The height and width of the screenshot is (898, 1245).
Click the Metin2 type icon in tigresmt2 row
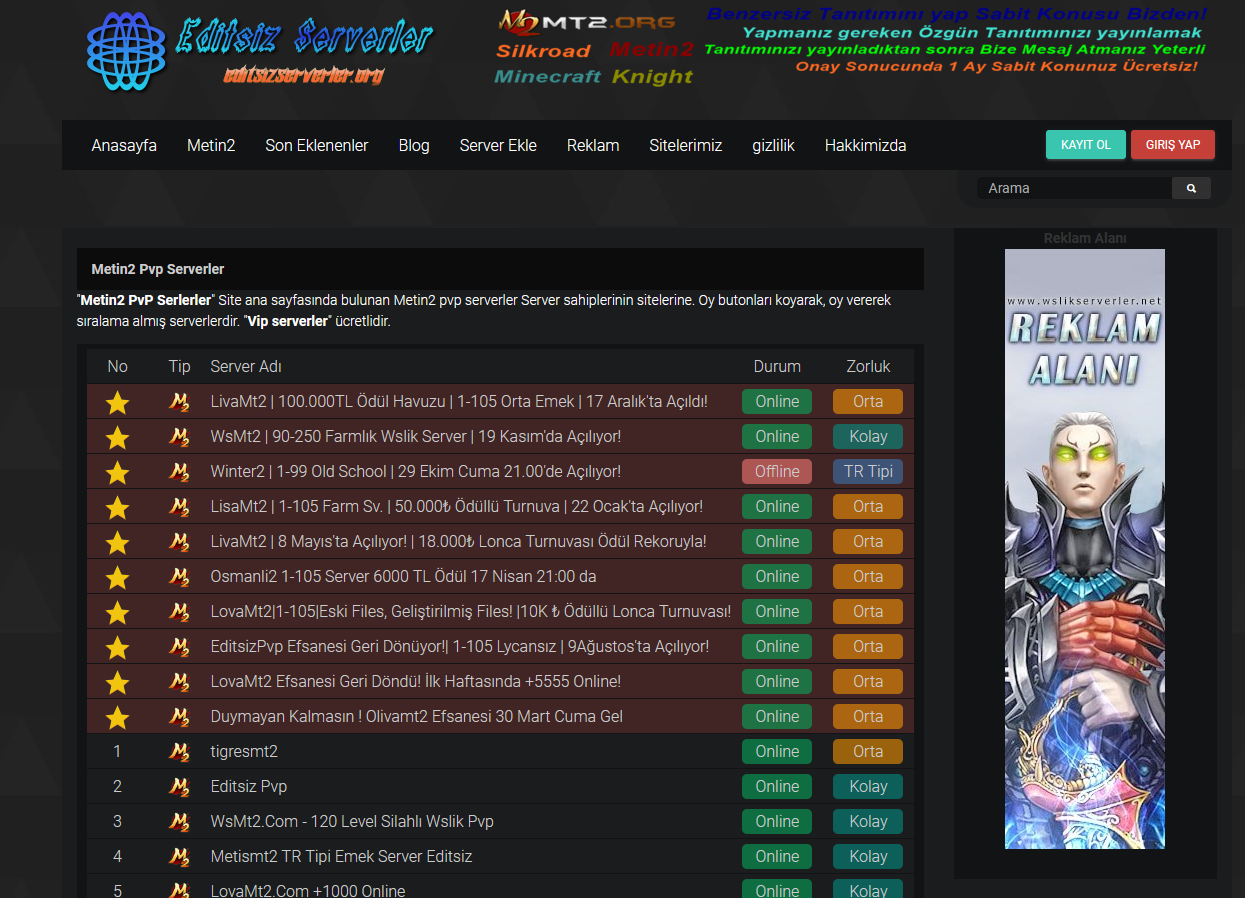(179, 752)
